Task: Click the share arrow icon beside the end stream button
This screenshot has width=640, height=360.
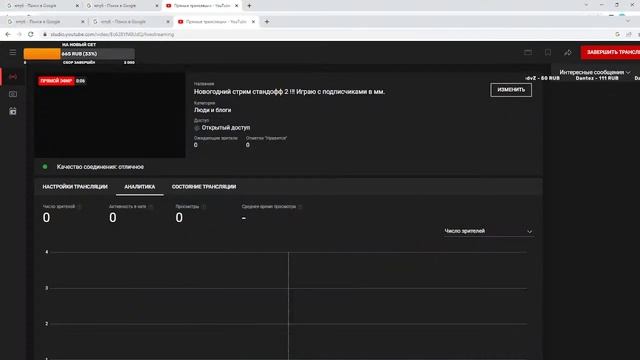Action: tap(568, 52)
